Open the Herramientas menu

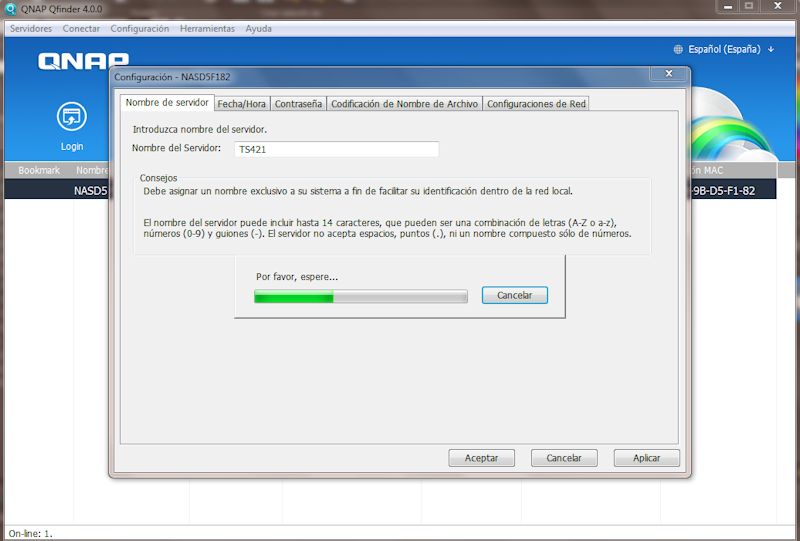click(207, 29)
